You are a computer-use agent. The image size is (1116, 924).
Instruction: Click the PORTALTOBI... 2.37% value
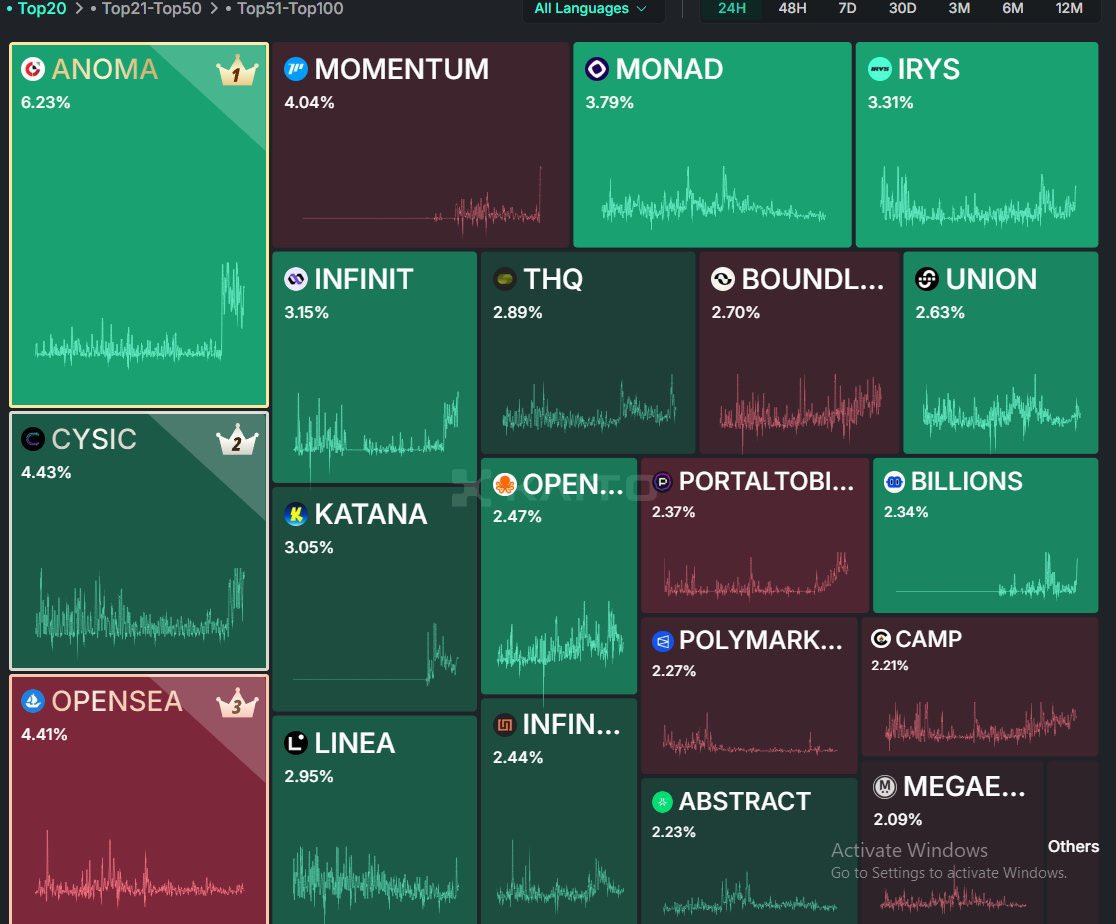pyautogui.click(x=674, y=512)
